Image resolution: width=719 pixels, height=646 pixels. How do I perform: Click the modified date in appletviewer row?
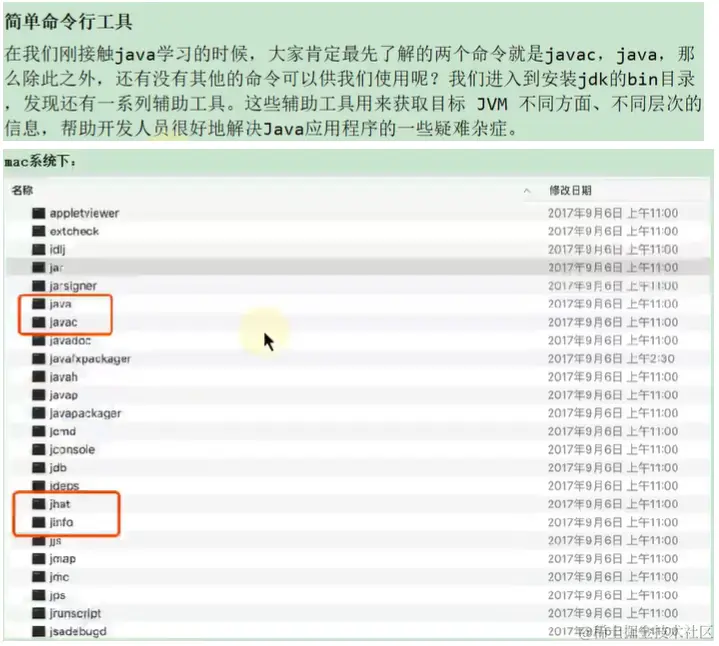click(613, 213)
